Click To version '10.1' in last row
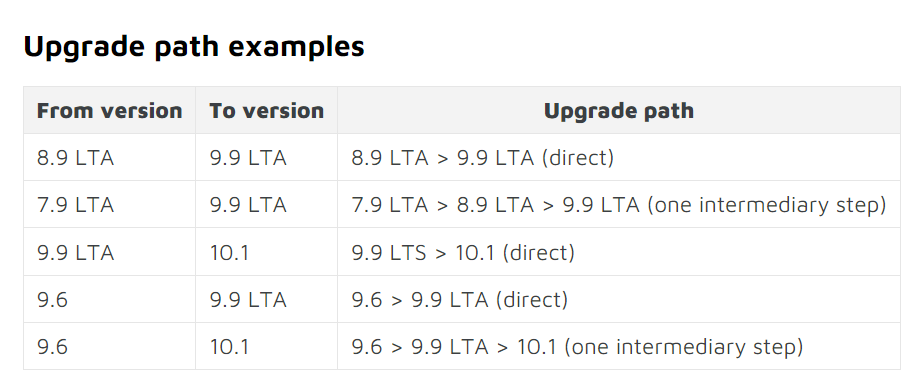This screenshot has width=905, height=388. pos(229,347)
